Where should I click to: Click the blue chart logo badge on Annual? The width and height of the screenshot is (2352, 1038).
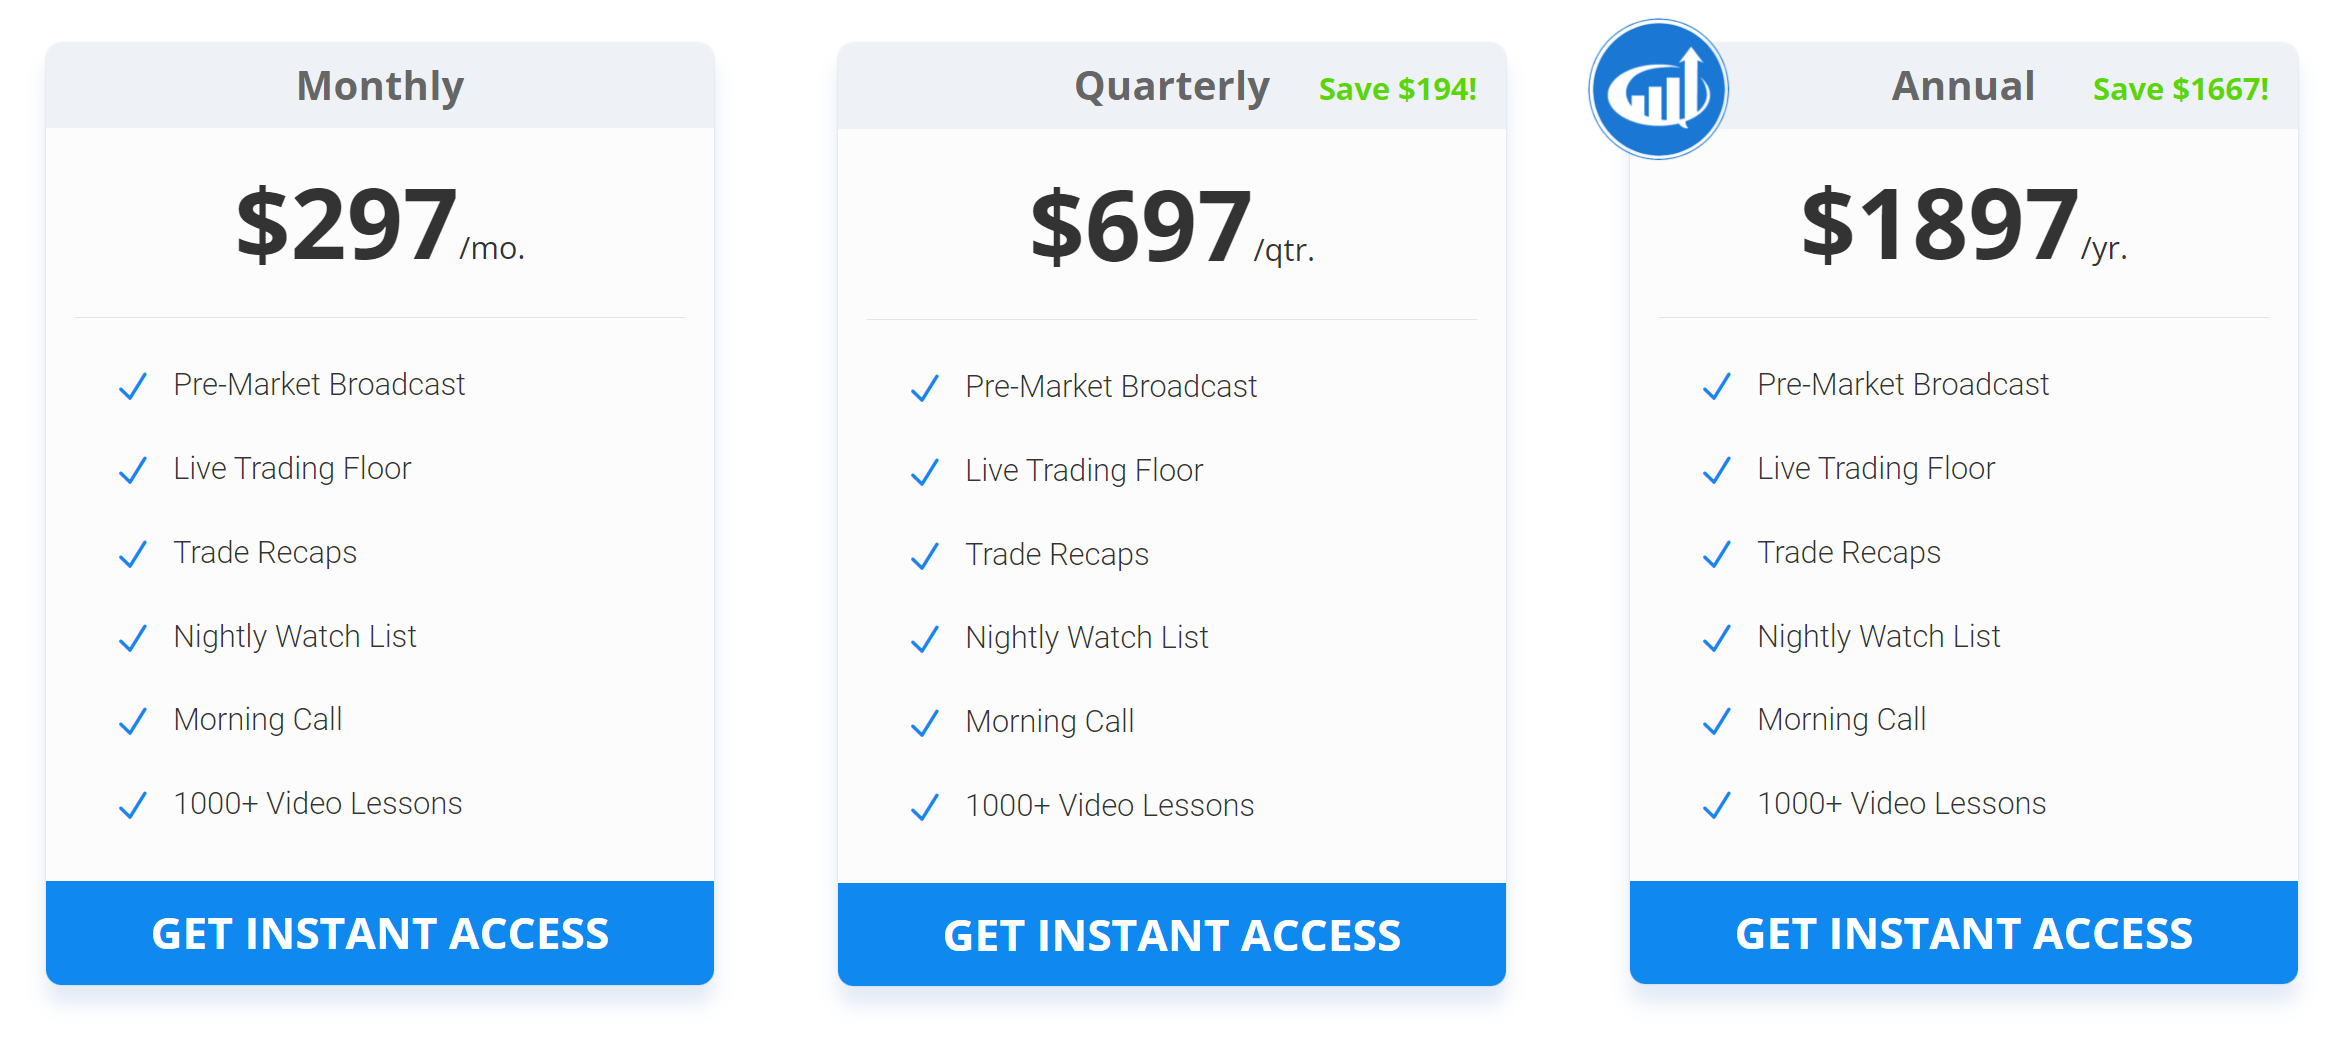coord(1658,89)
